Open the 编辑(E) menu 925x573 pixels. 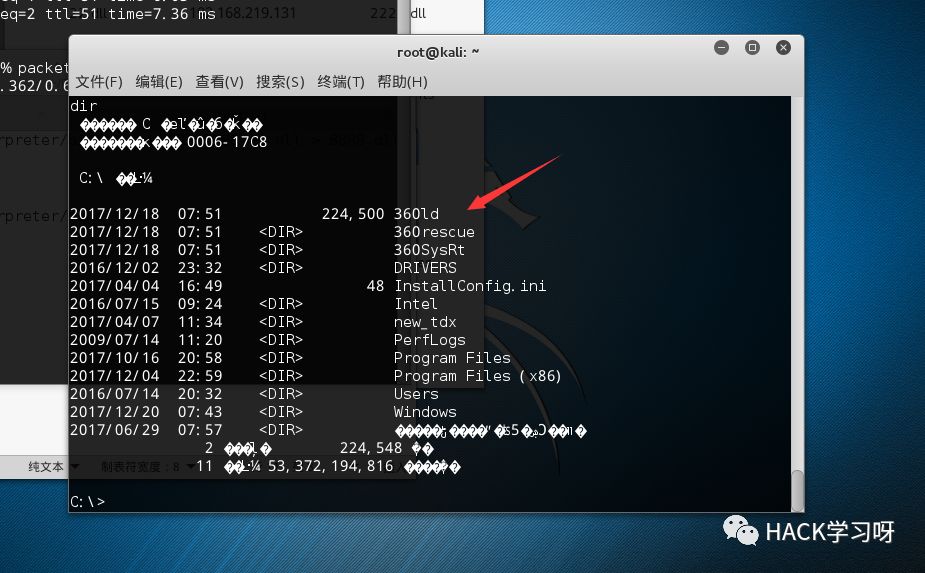(159, 81)
